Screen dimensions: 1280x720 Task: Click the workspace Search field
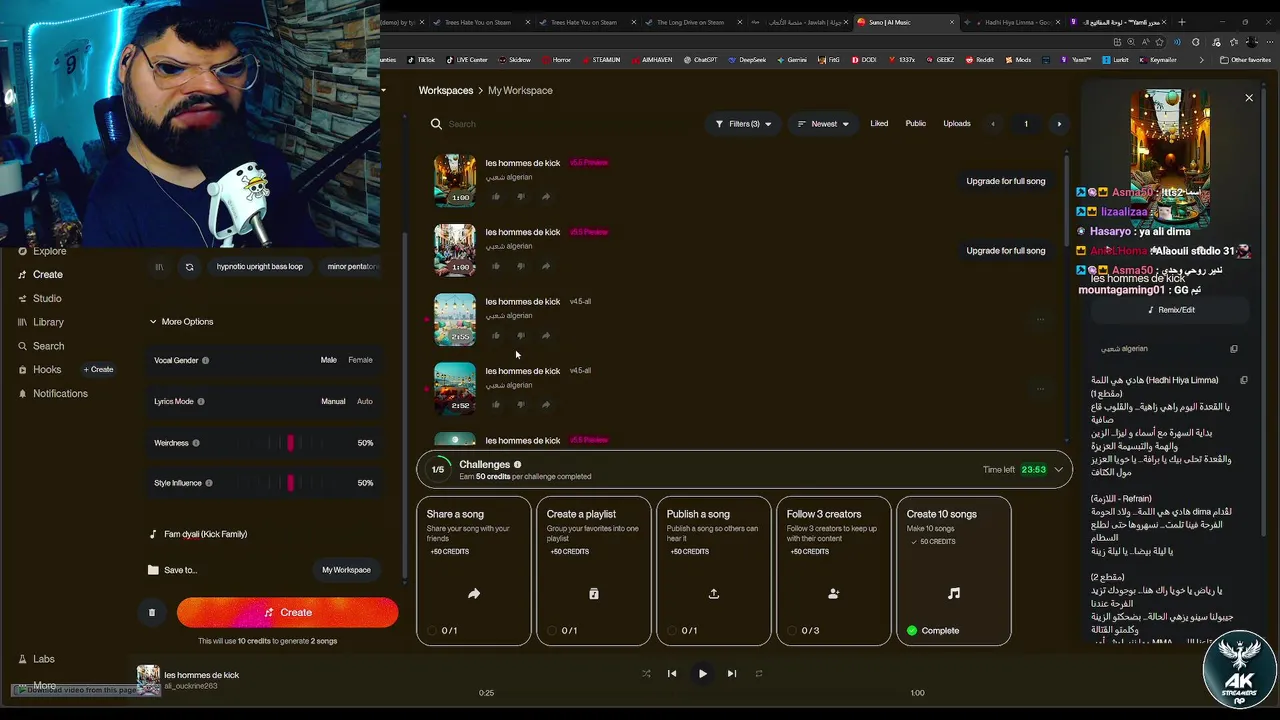tap(560, 124)
